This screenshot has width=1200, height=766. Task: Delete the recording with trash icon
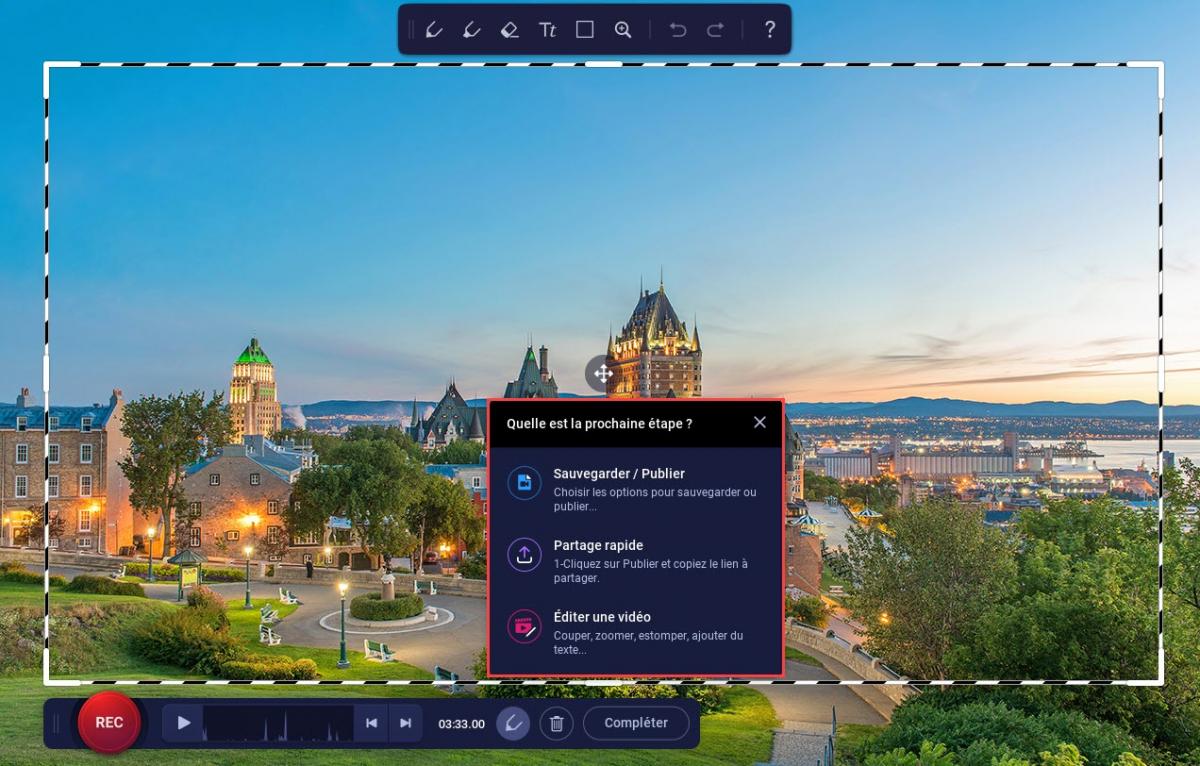click(x=556, y=723)
